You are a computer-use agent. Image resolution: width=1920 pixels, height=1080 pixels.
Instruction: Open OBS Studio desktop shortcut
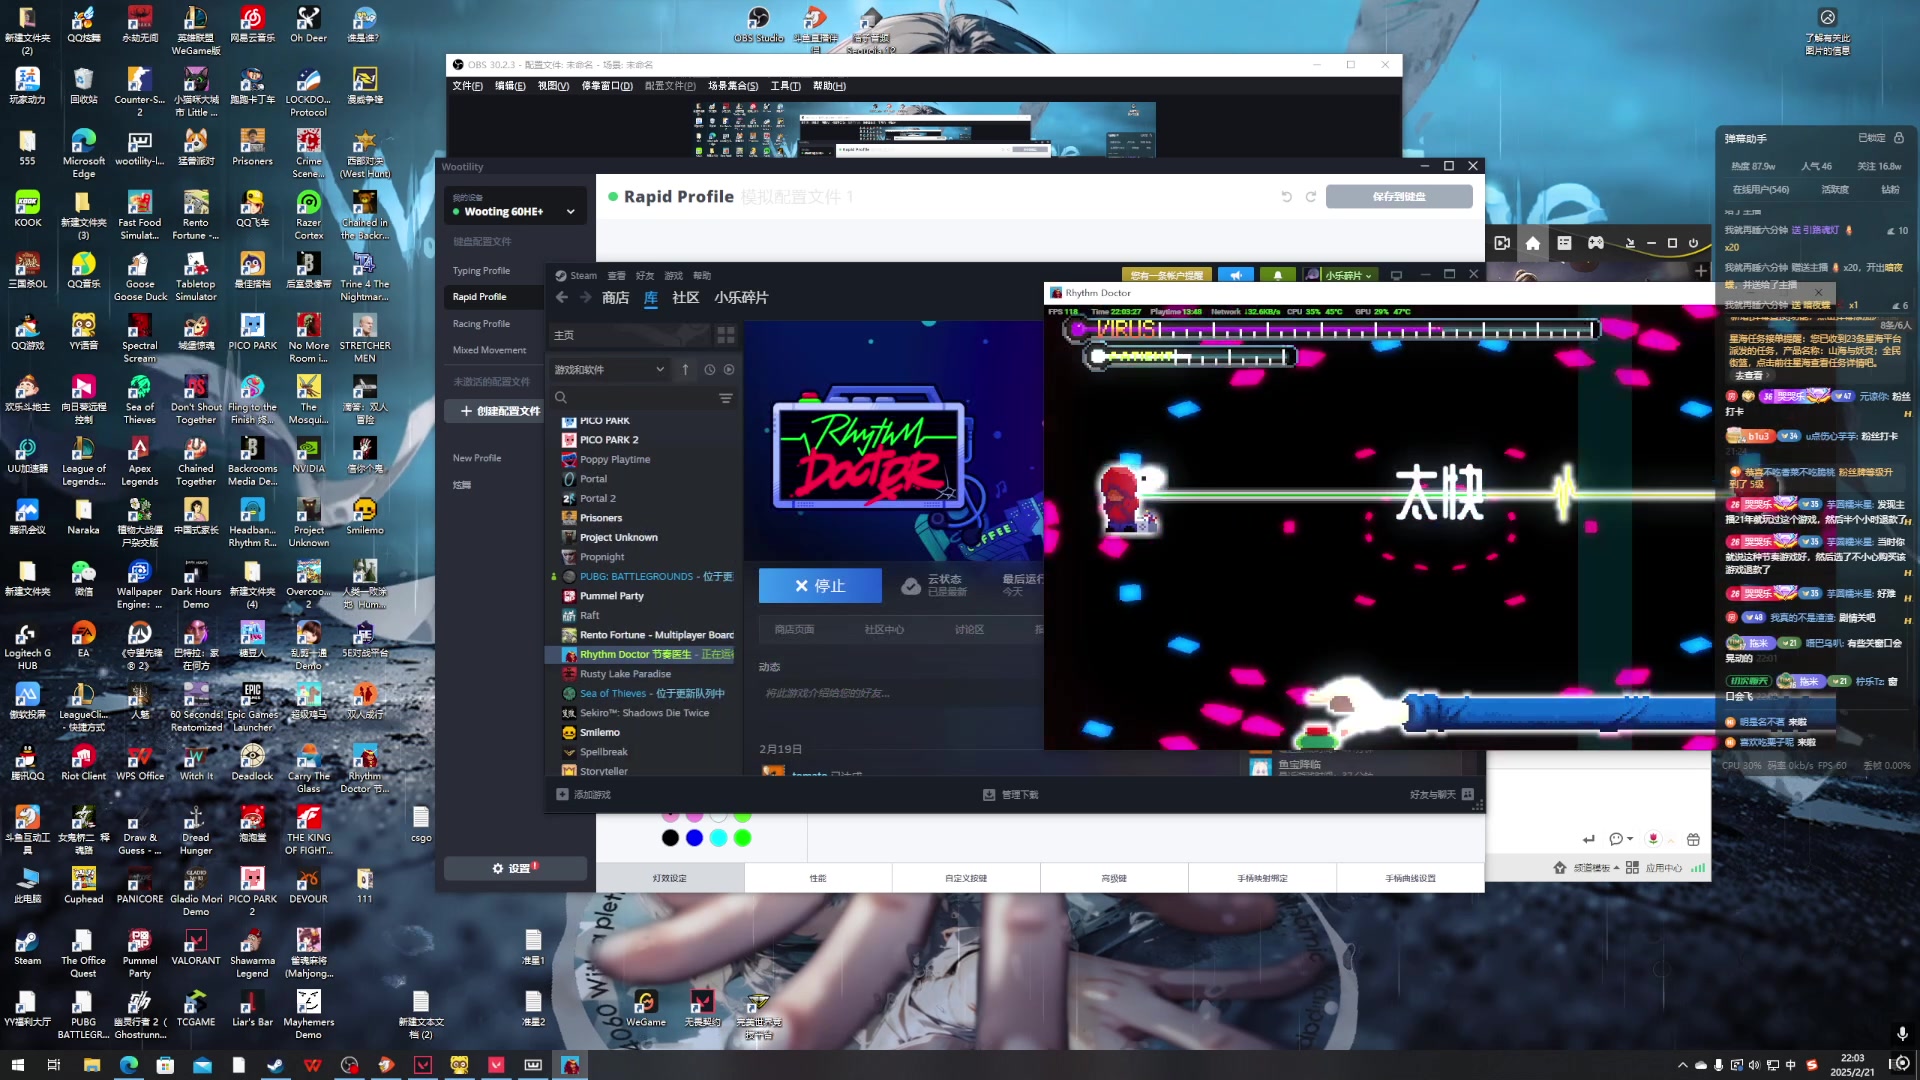(x=759, y=26)
